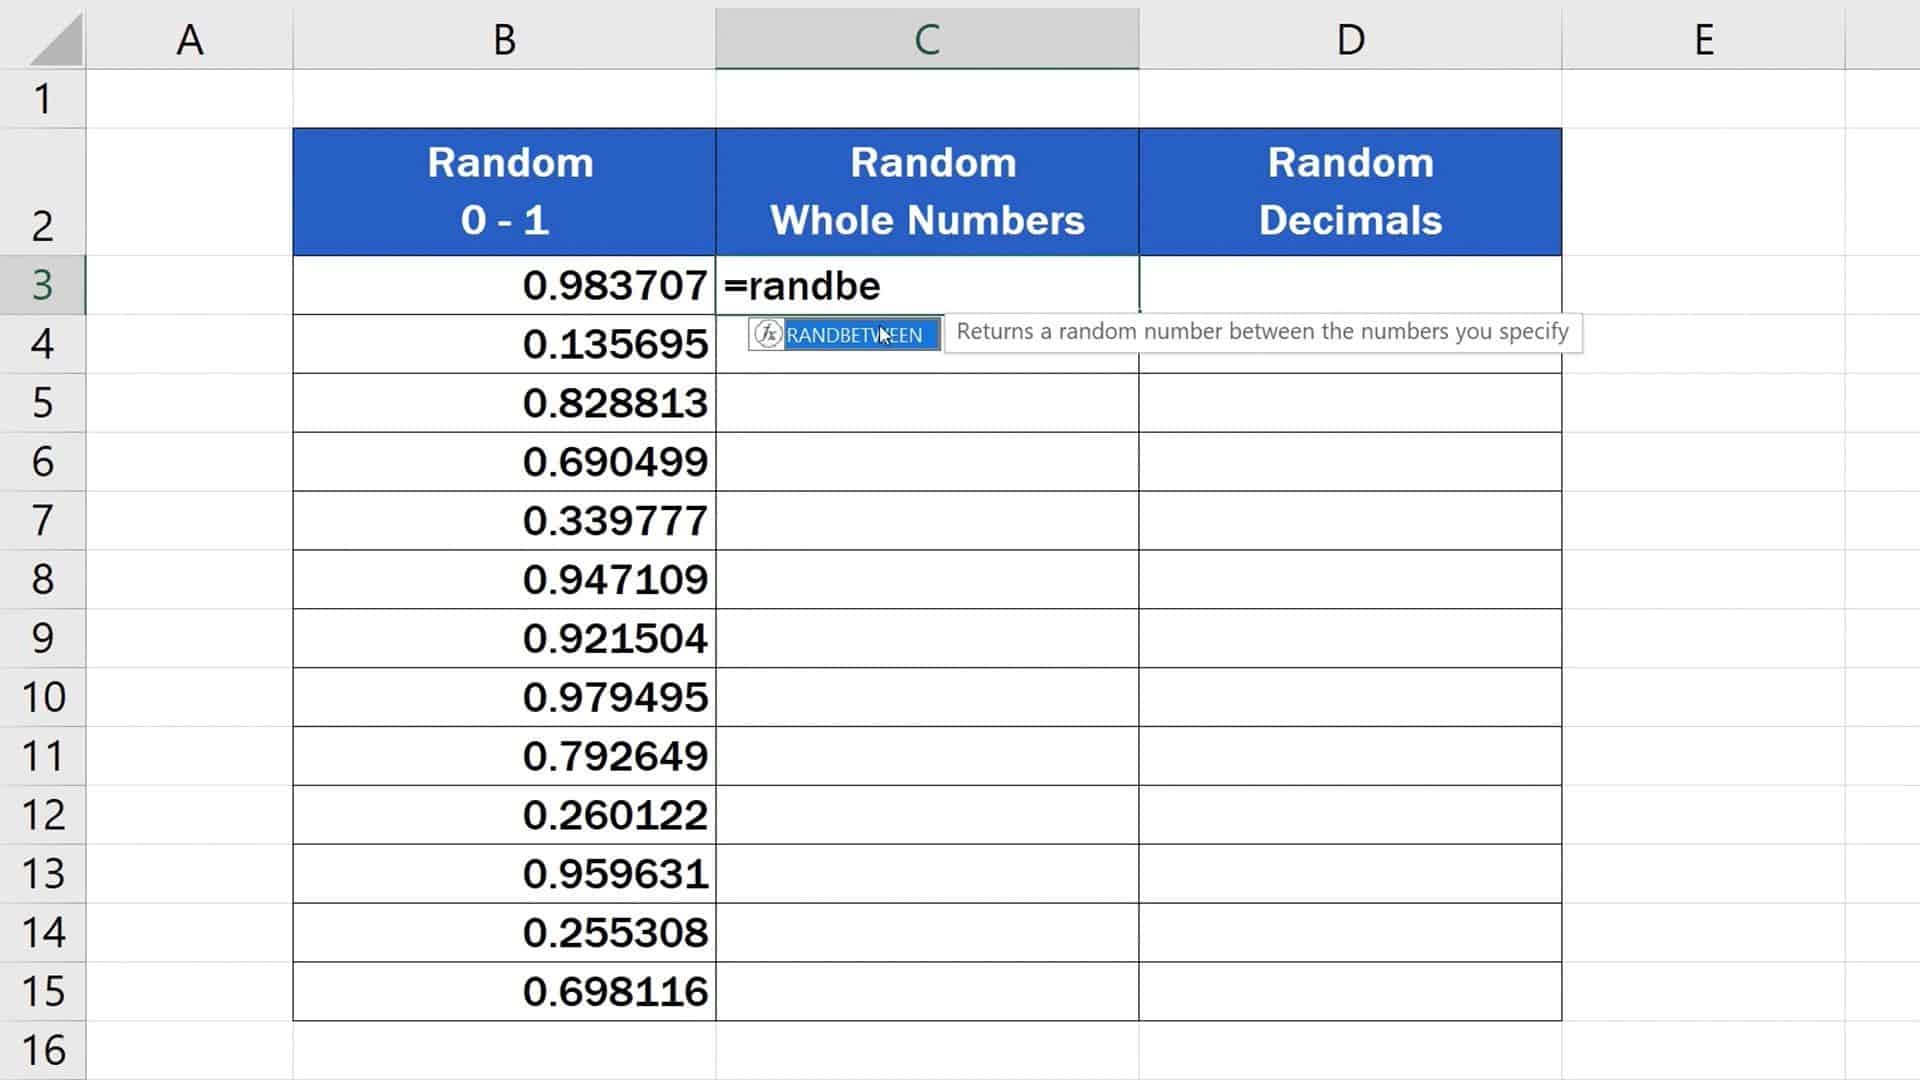Image resolution: width=1920 pixels, height=1080 pixels.
Task: Click empty cell D15 under Random Decimals
Action: [1350, 991]
